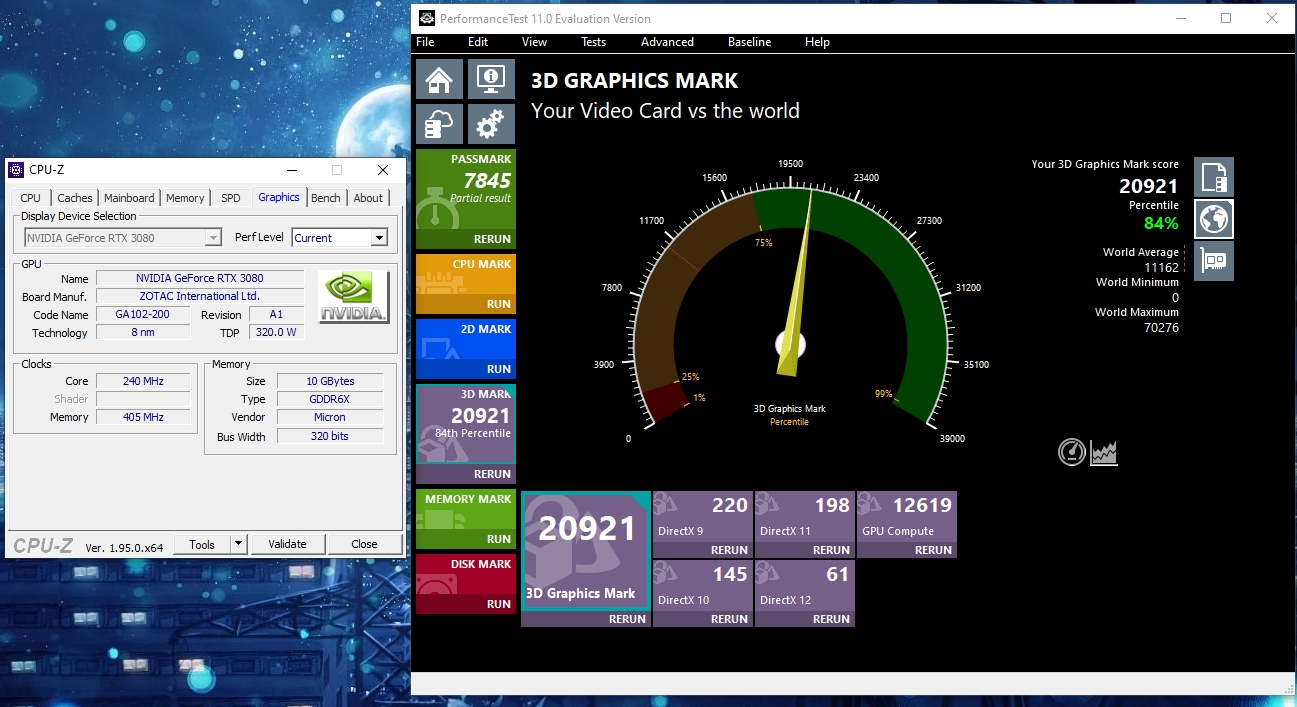Open the Baseline menu
This screenshot has height=707, width=1297.
749,42
